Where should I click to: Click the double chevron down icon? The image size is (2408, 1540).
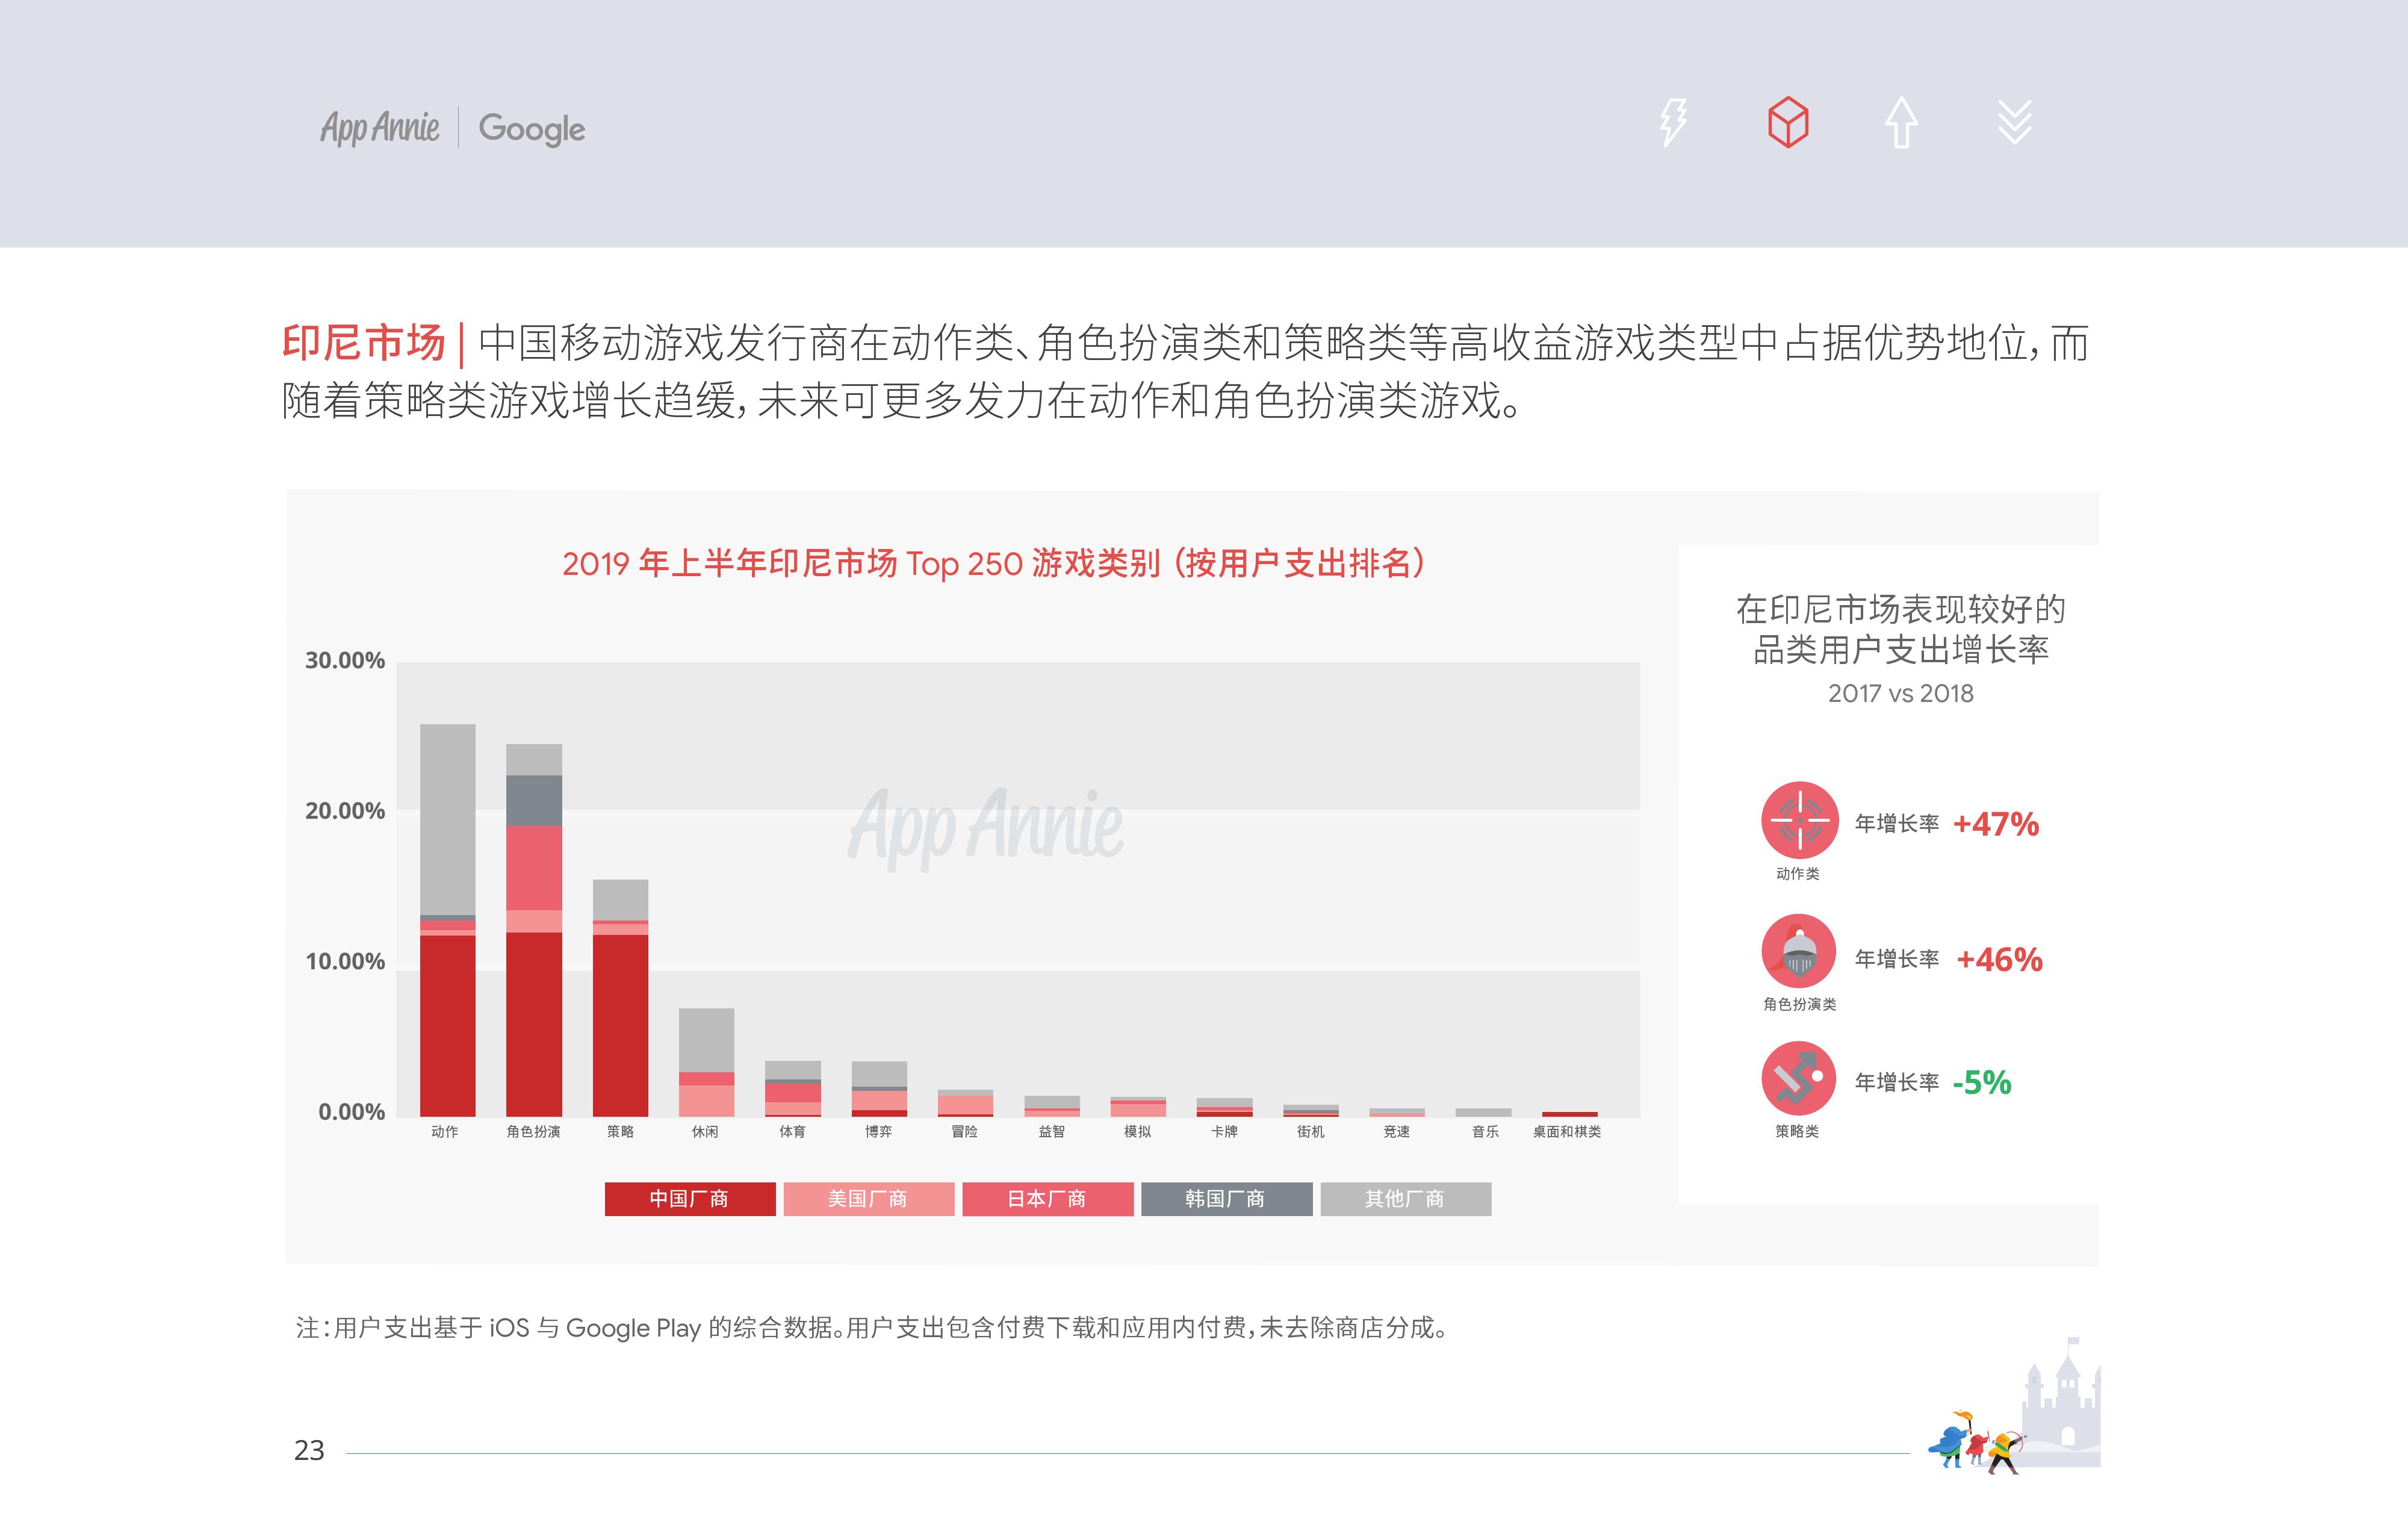tap(2014, 123)
